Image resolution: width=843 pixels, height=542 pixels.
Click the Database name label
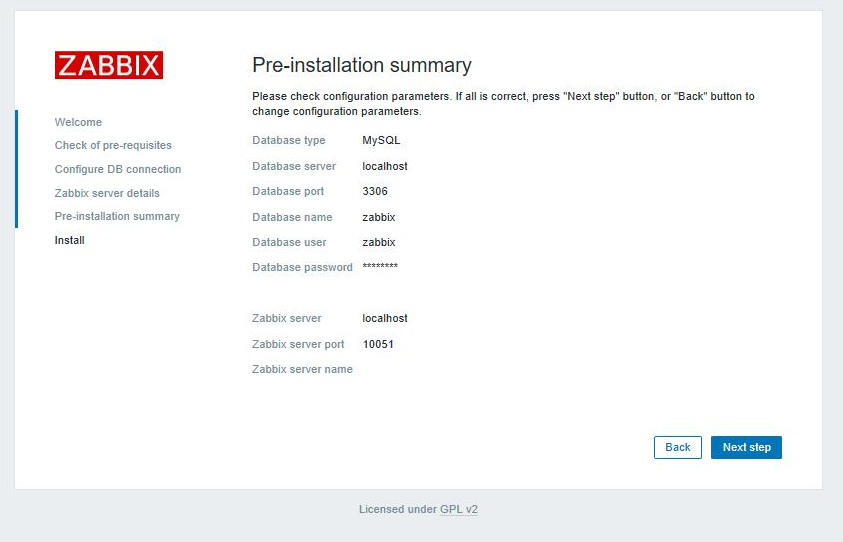point(292,217)
